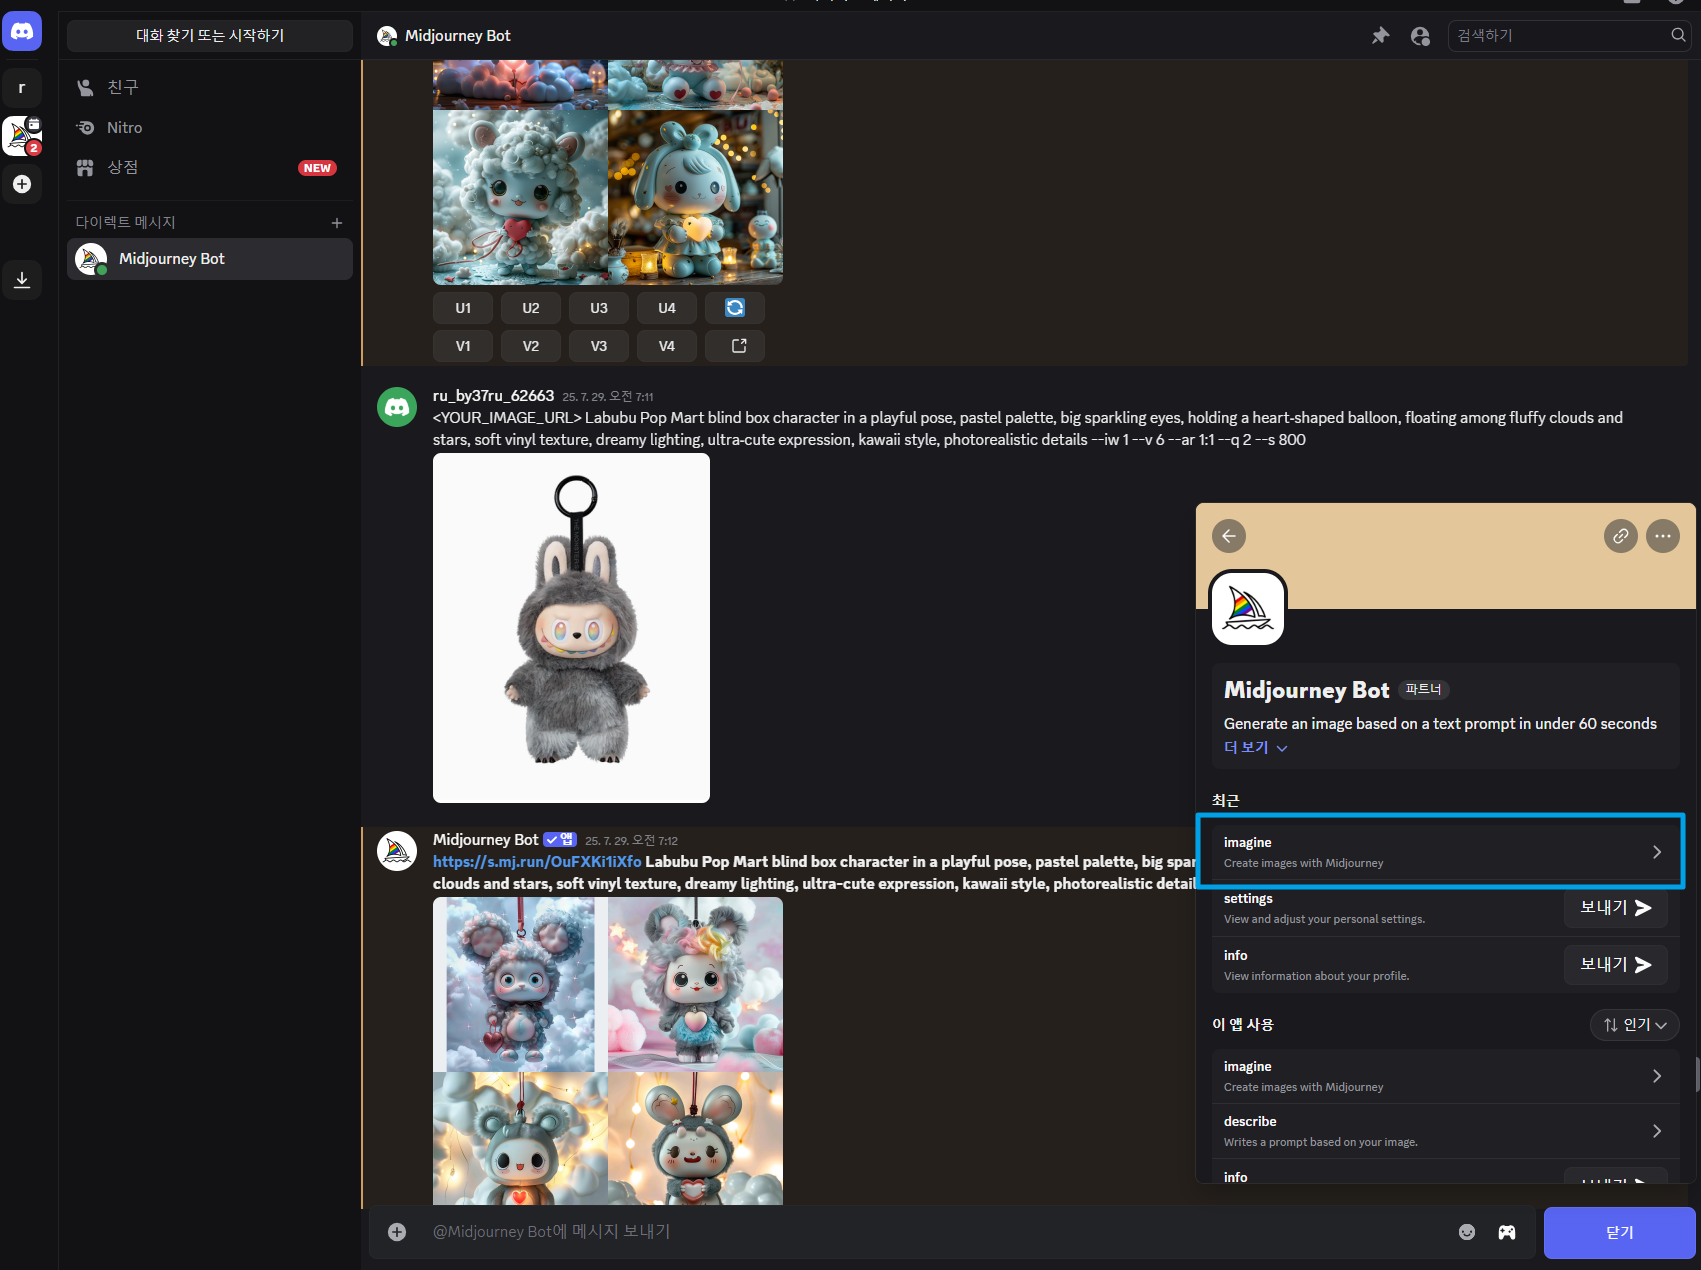Open imagine command under 이 앱 사용
The width and height of the screenshot is (1701, 1270).
click(x=1445, y=1076)
